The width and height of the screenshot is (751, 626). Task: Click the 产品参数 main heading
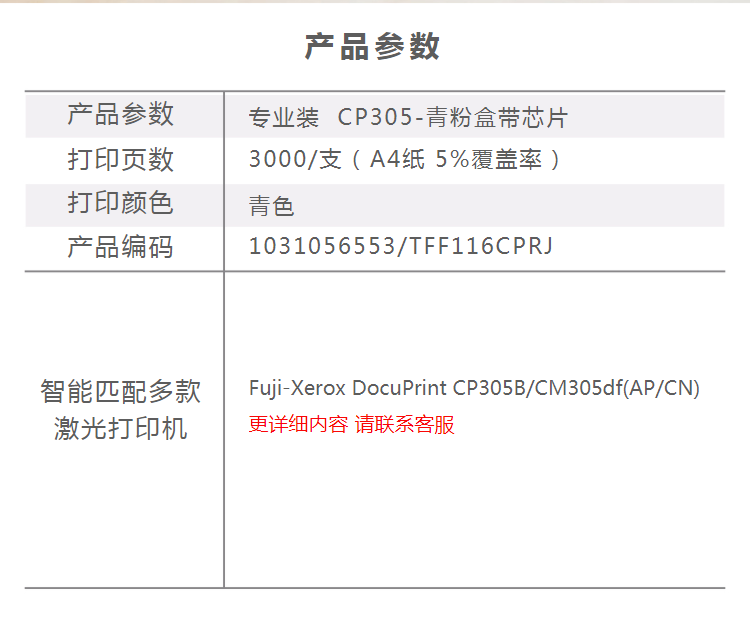click(x=372, y=46)
